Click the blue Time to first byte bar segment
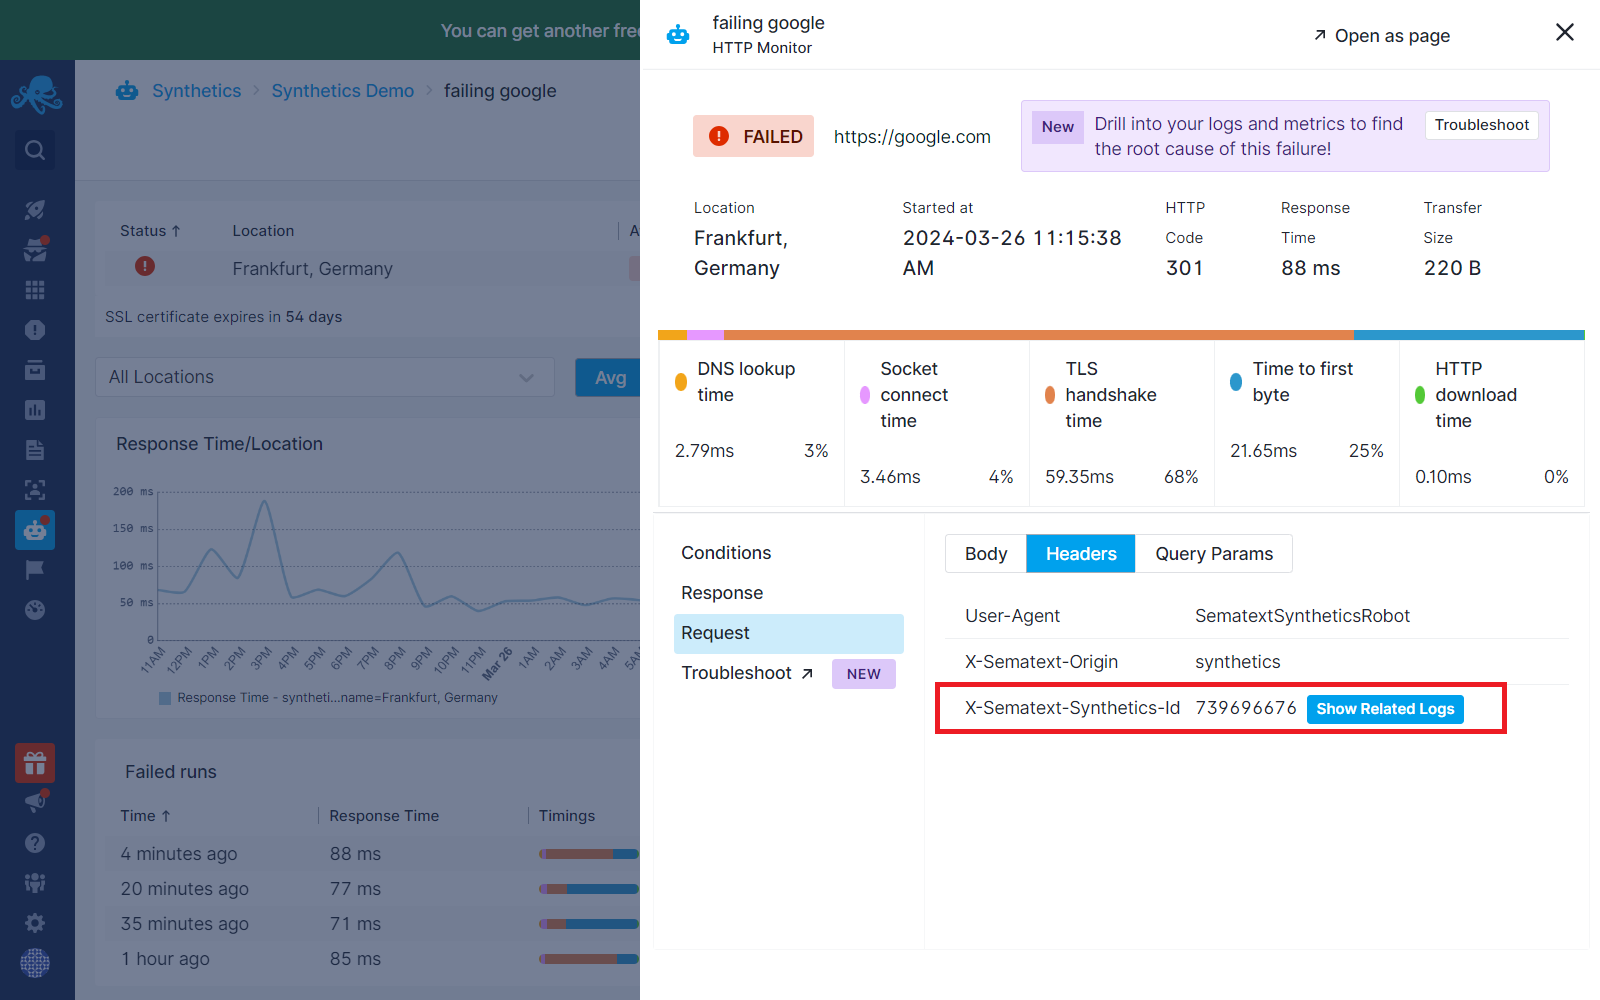Screen dimensions: 1600x1000 1468,335
